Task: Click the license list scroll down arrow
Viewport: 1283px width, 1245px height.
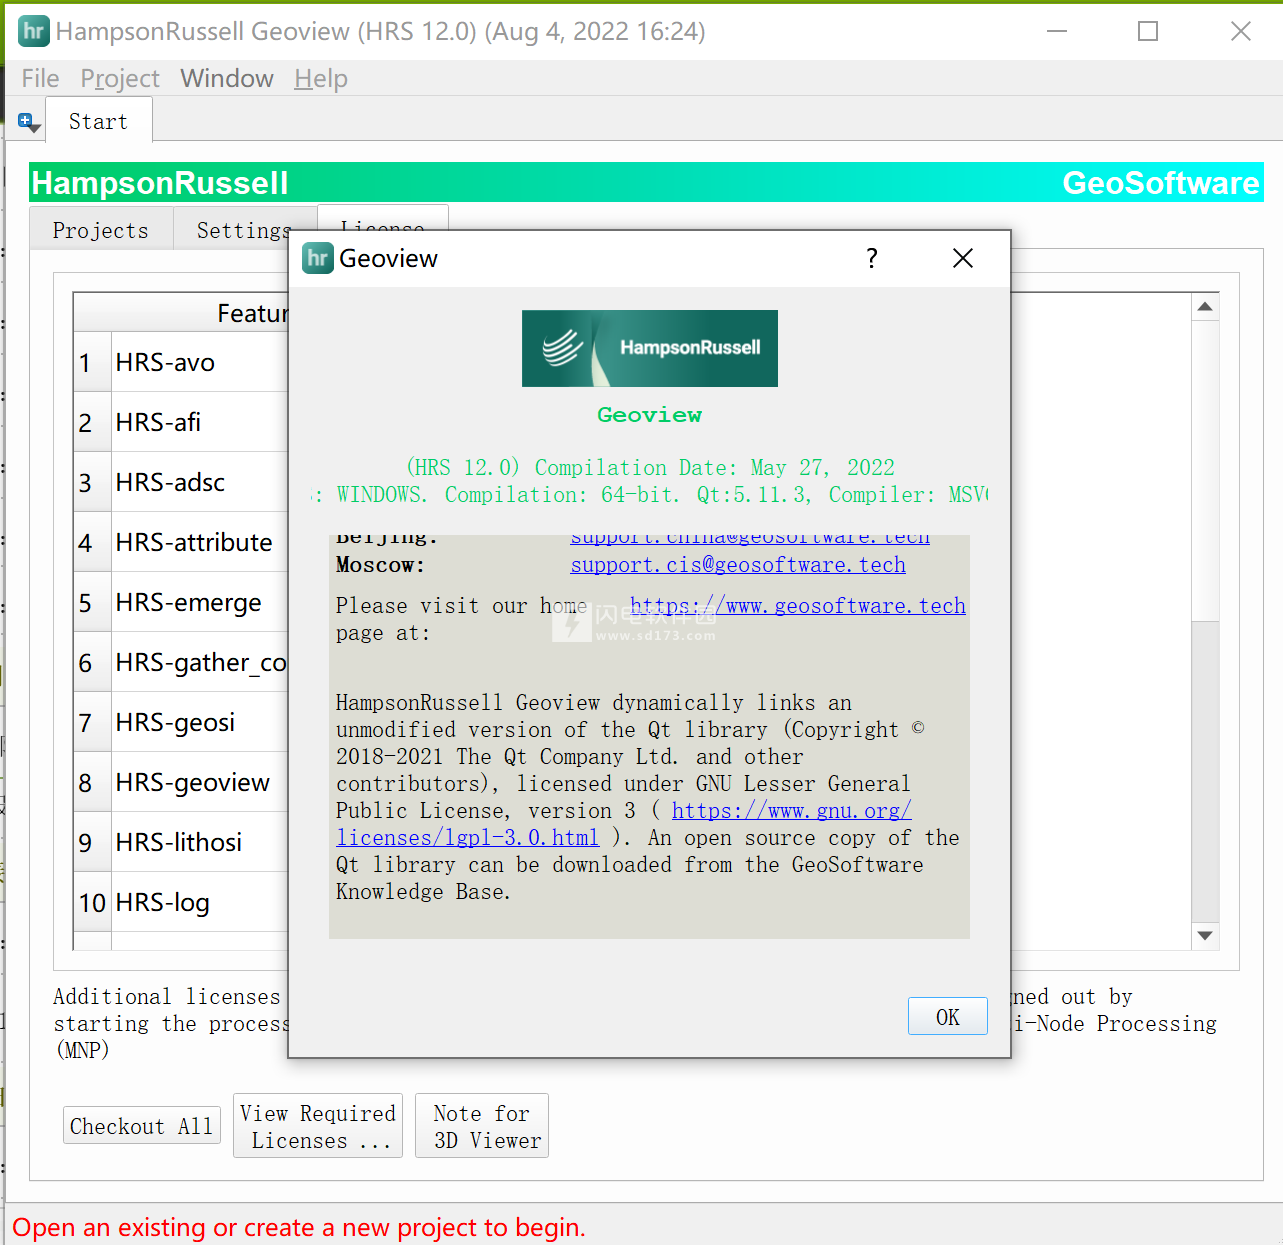Action: point(1205,936)
